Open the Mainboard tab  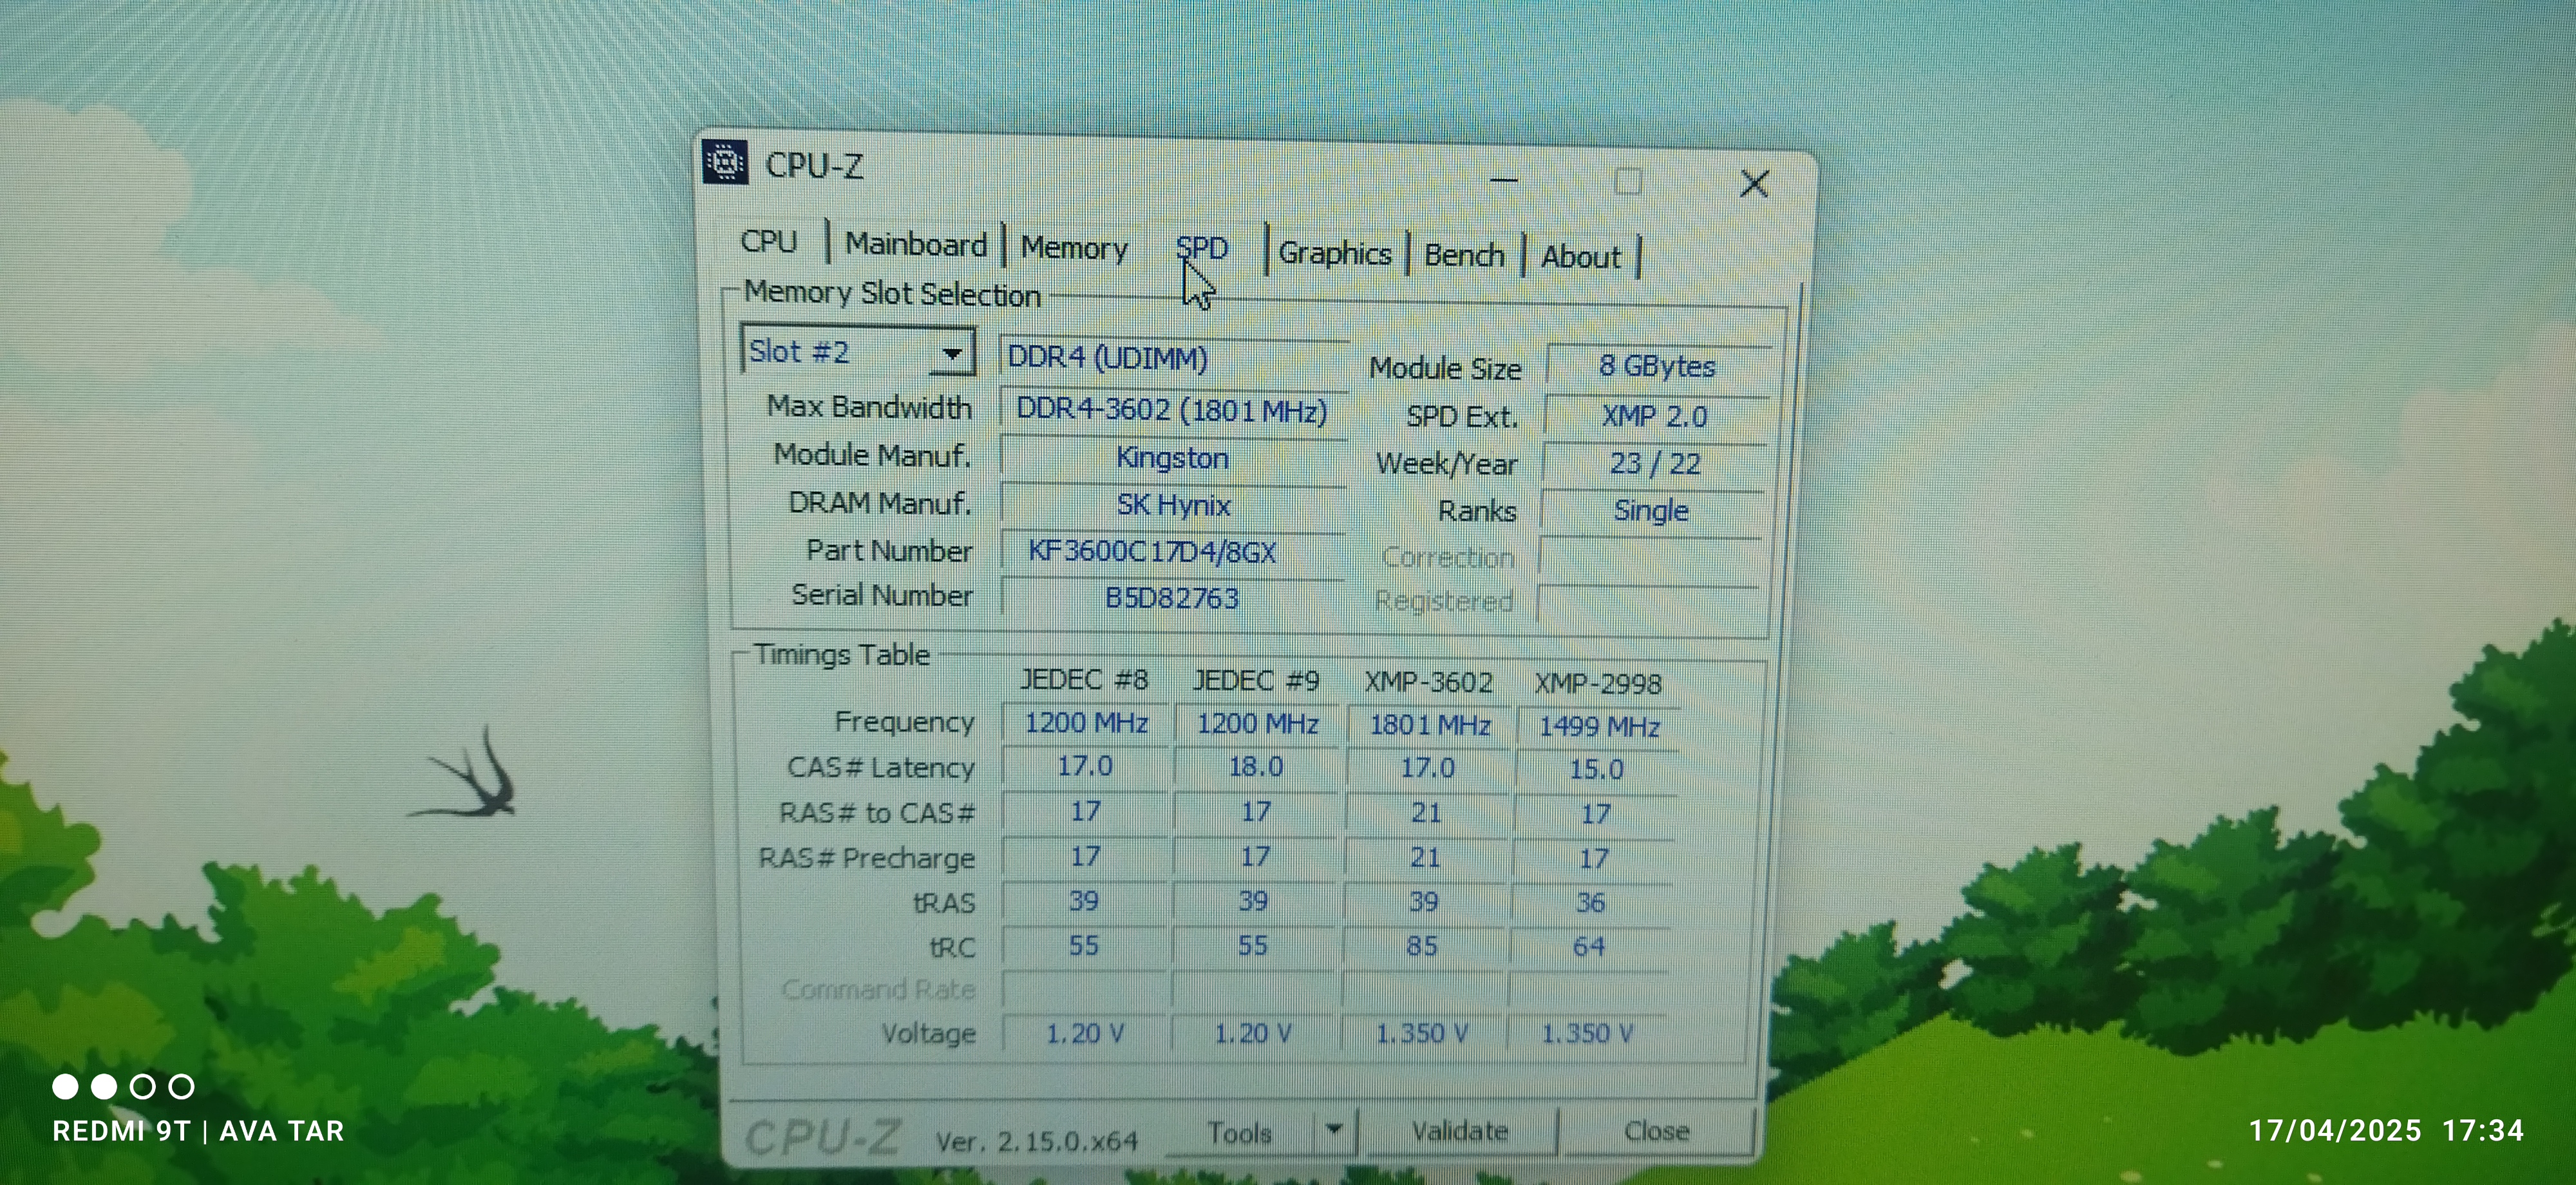click(915, 245)
